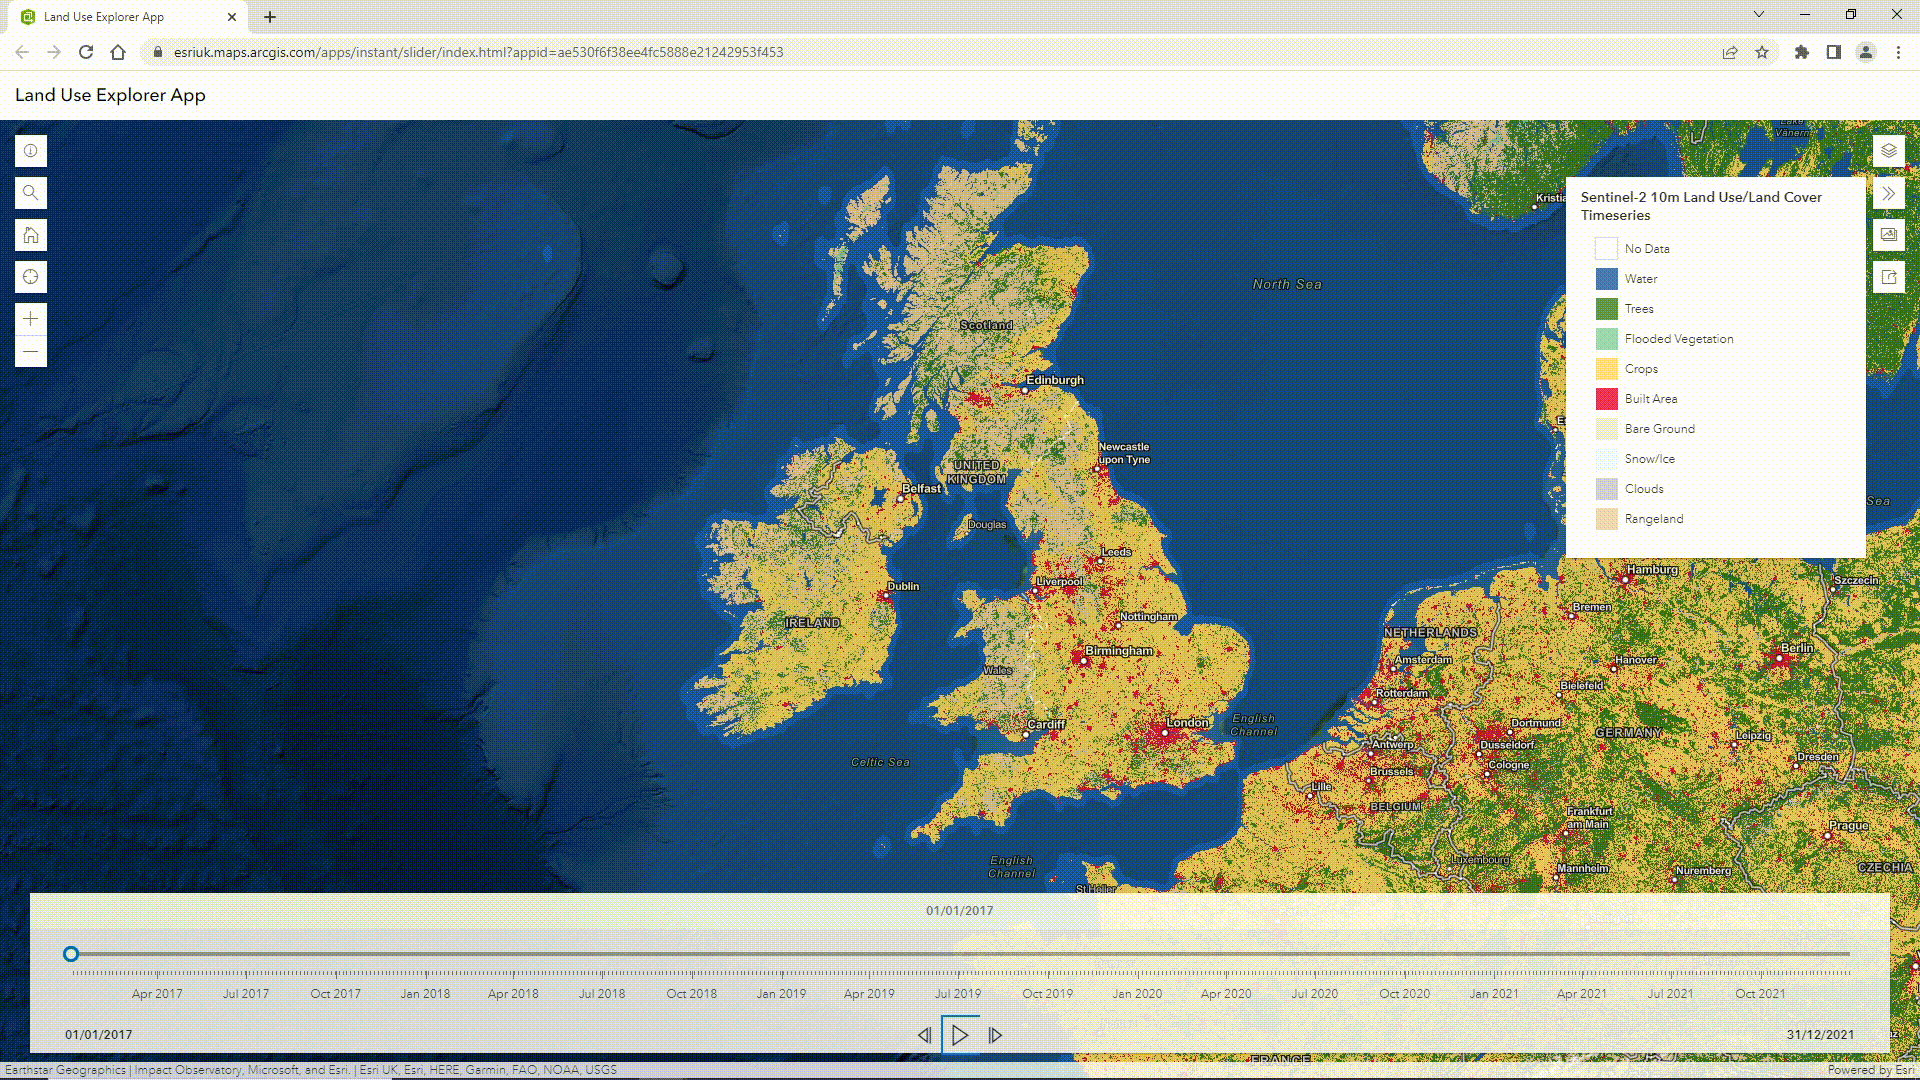The image size is (1920, 1080).
Task: Step back to the previous time step
Action: coord(924,1035)
